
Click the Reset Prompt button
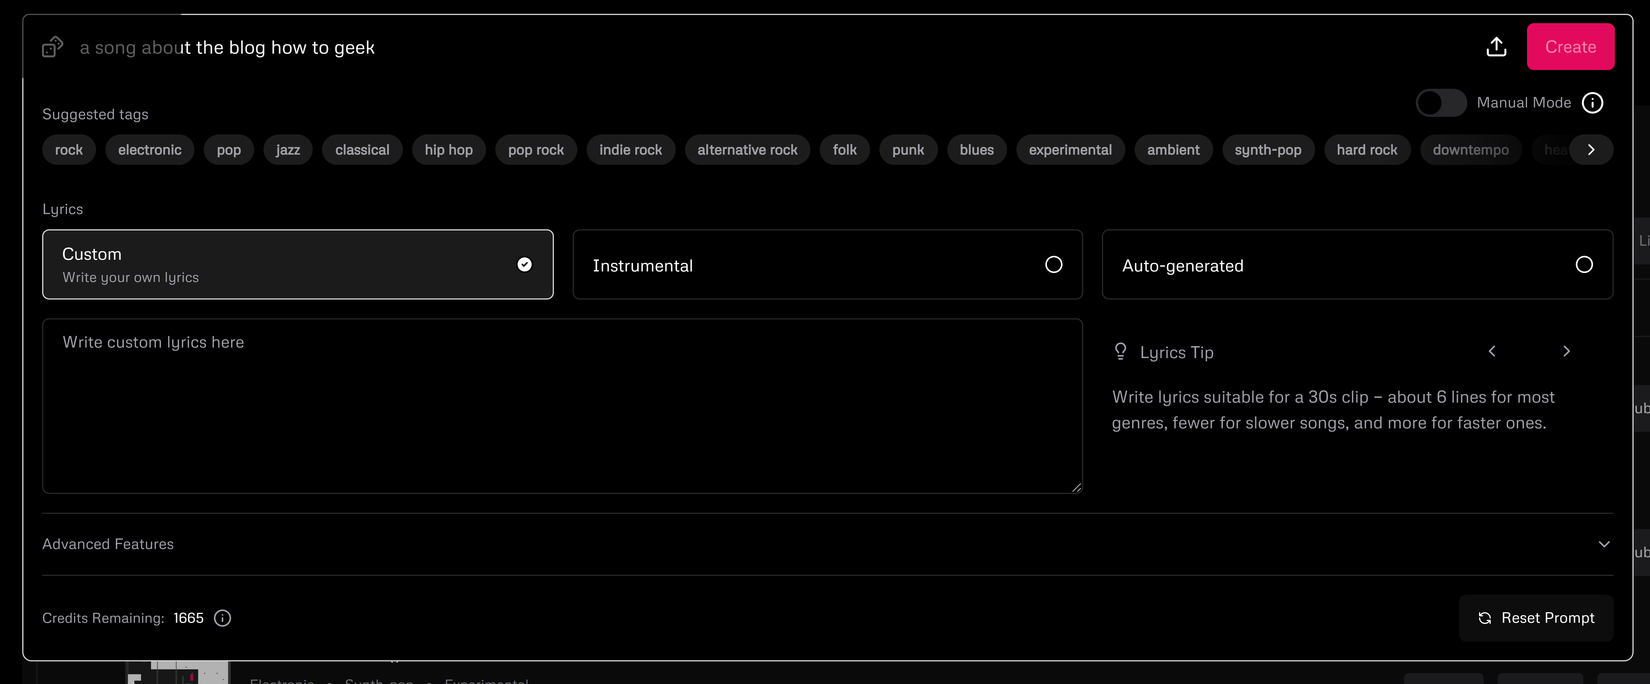tap(1536, 618)
